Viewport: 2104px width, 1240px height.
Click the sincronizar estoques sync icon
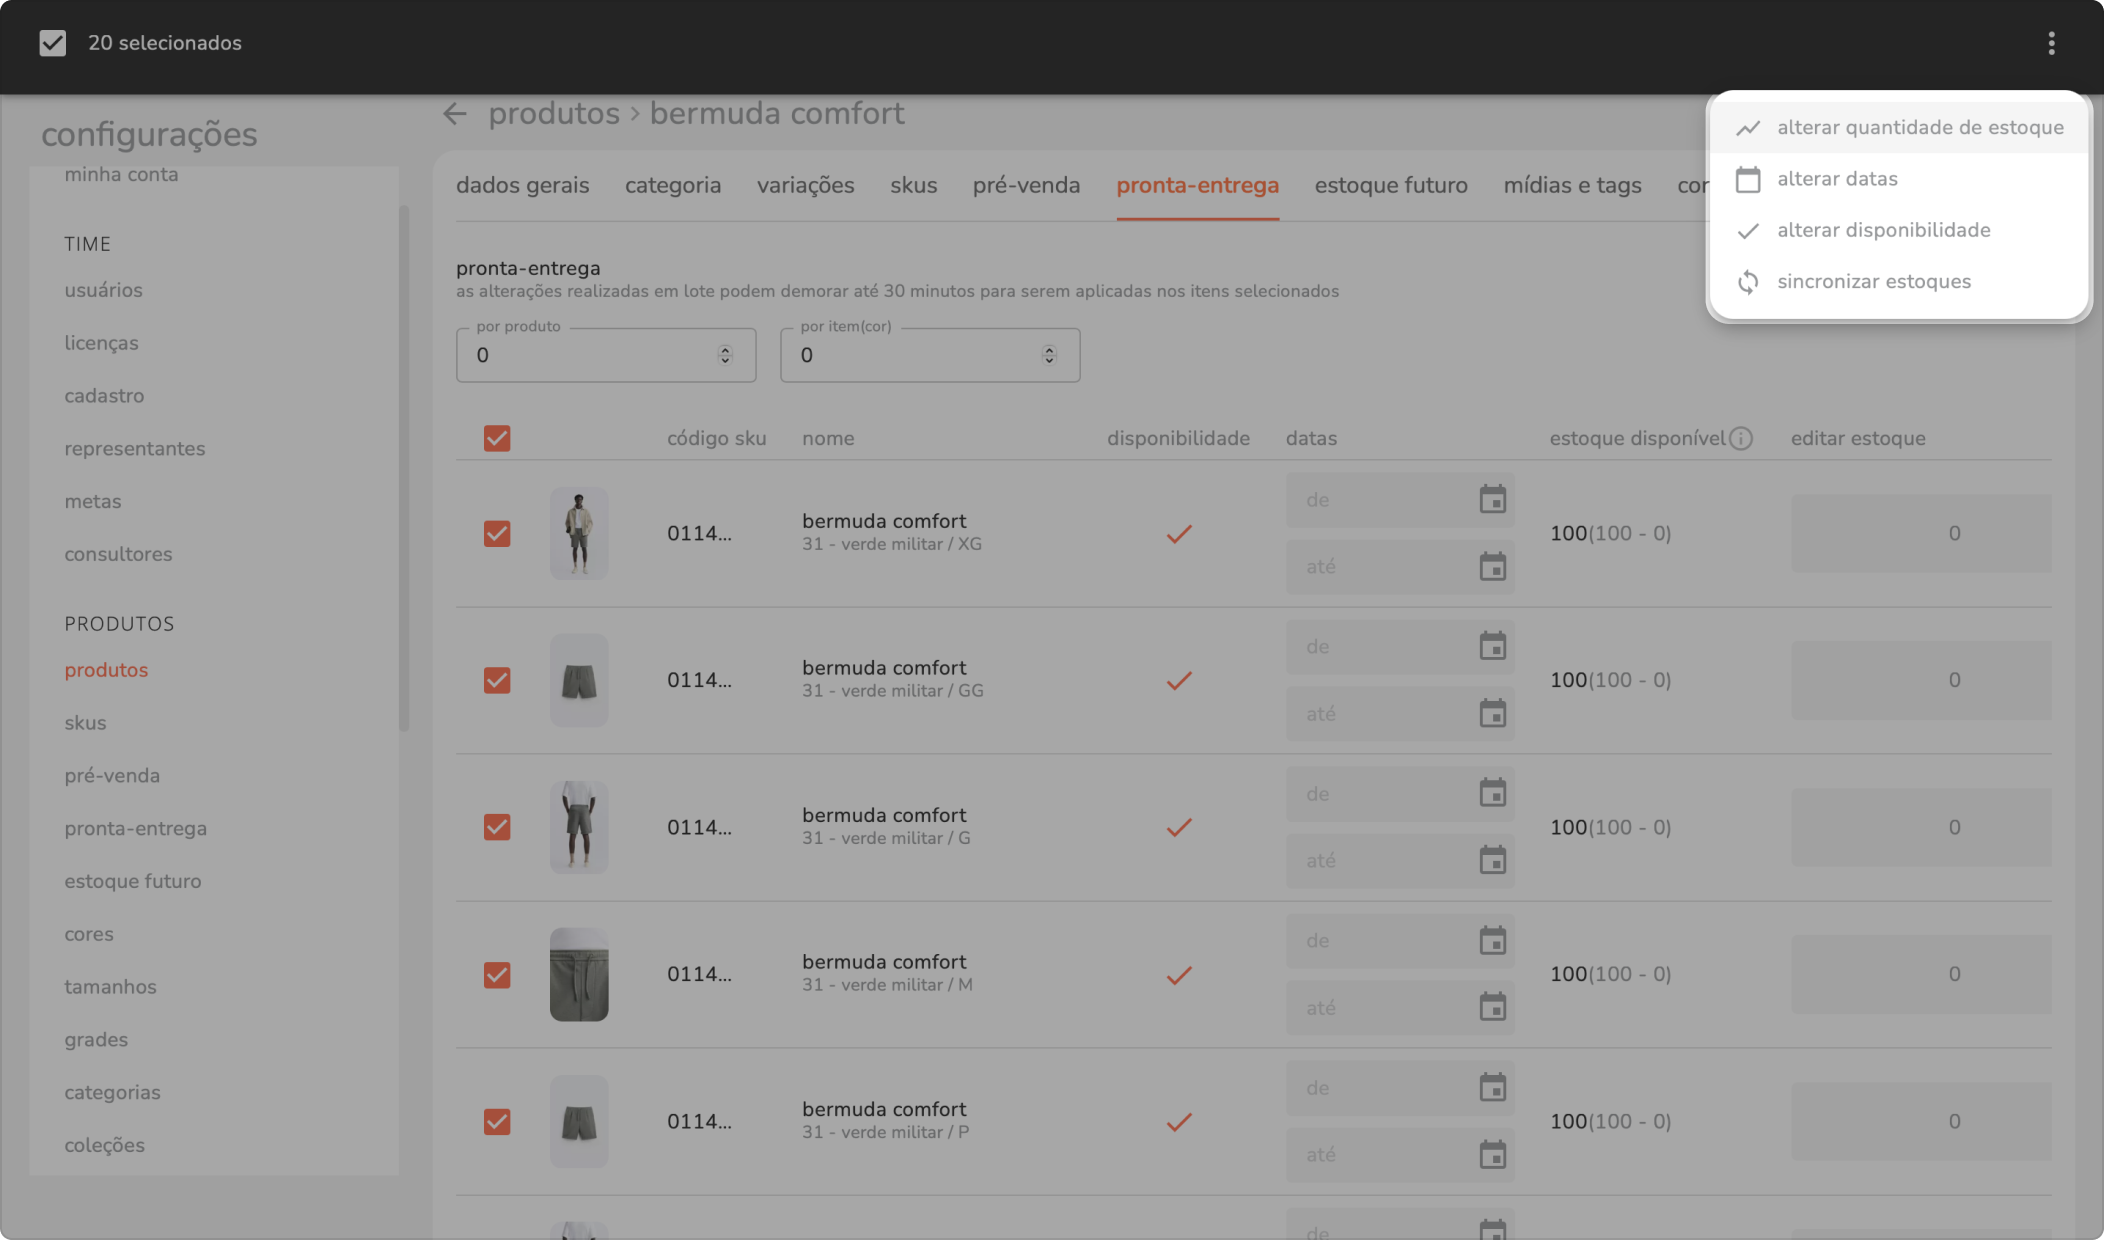pyautogui.click(x=1747, y=282)
